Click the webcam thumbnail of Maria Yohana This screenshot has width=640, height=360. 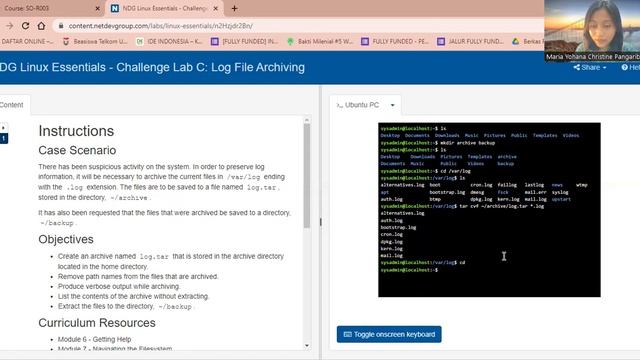pos(592,31)
